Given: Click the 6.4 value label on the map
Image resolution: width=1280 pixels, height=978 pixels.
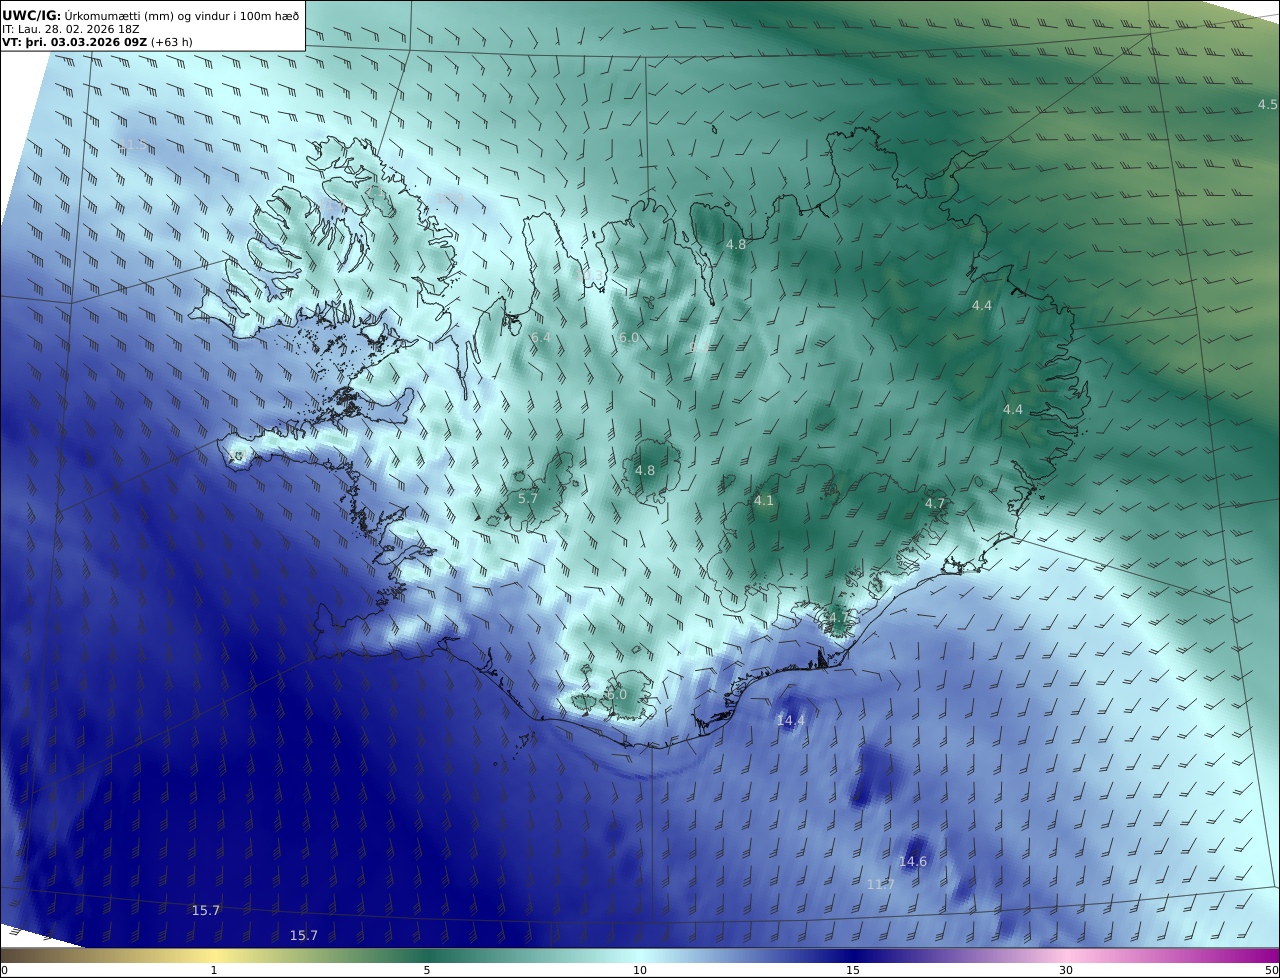Looking at the screenshot, I should (541, 338).
